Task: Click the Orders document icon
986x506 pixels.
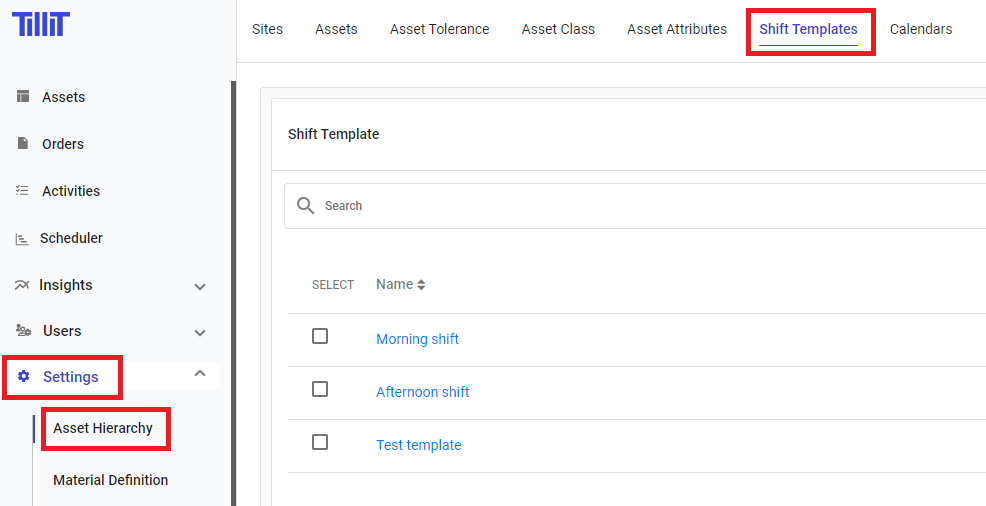Action: click(x=23, y=144)
